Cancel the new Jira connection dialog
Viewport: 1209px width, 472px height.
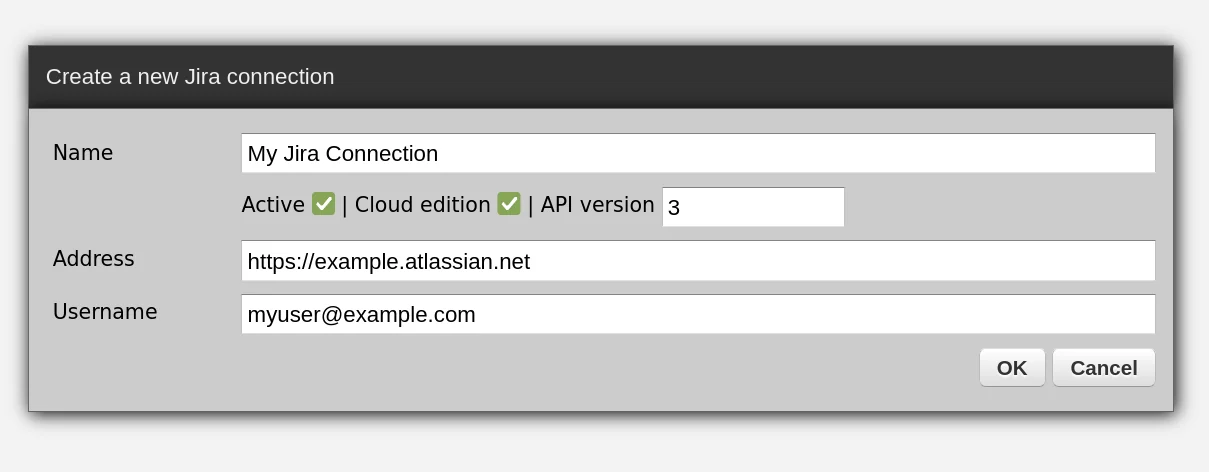pyautogui.click(x=1103, y=367)
